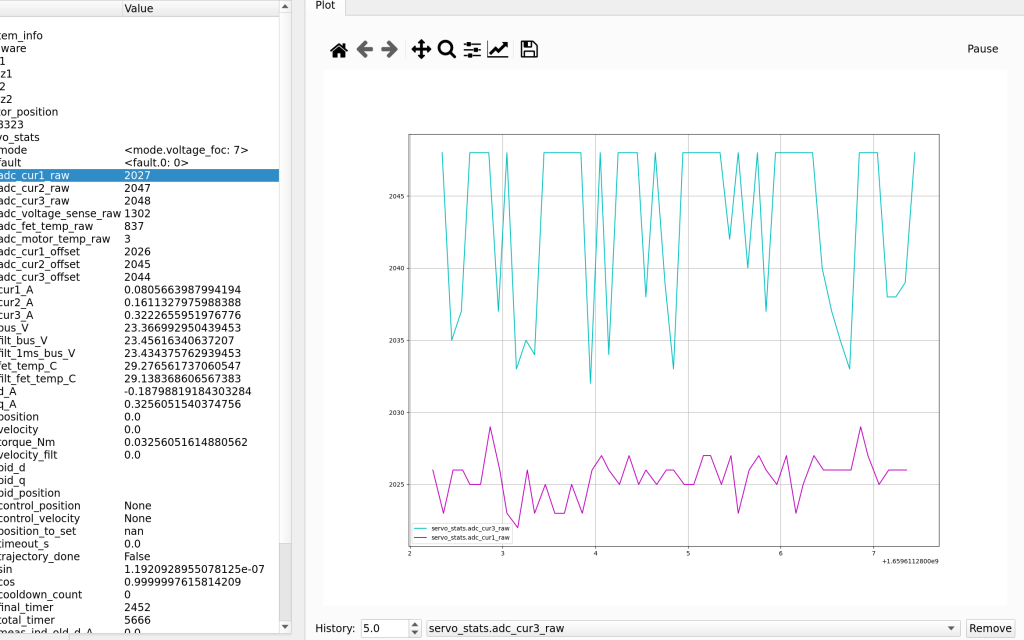Increase History value with up arrow
The image size is (1024, 640).
click(415, 624)
